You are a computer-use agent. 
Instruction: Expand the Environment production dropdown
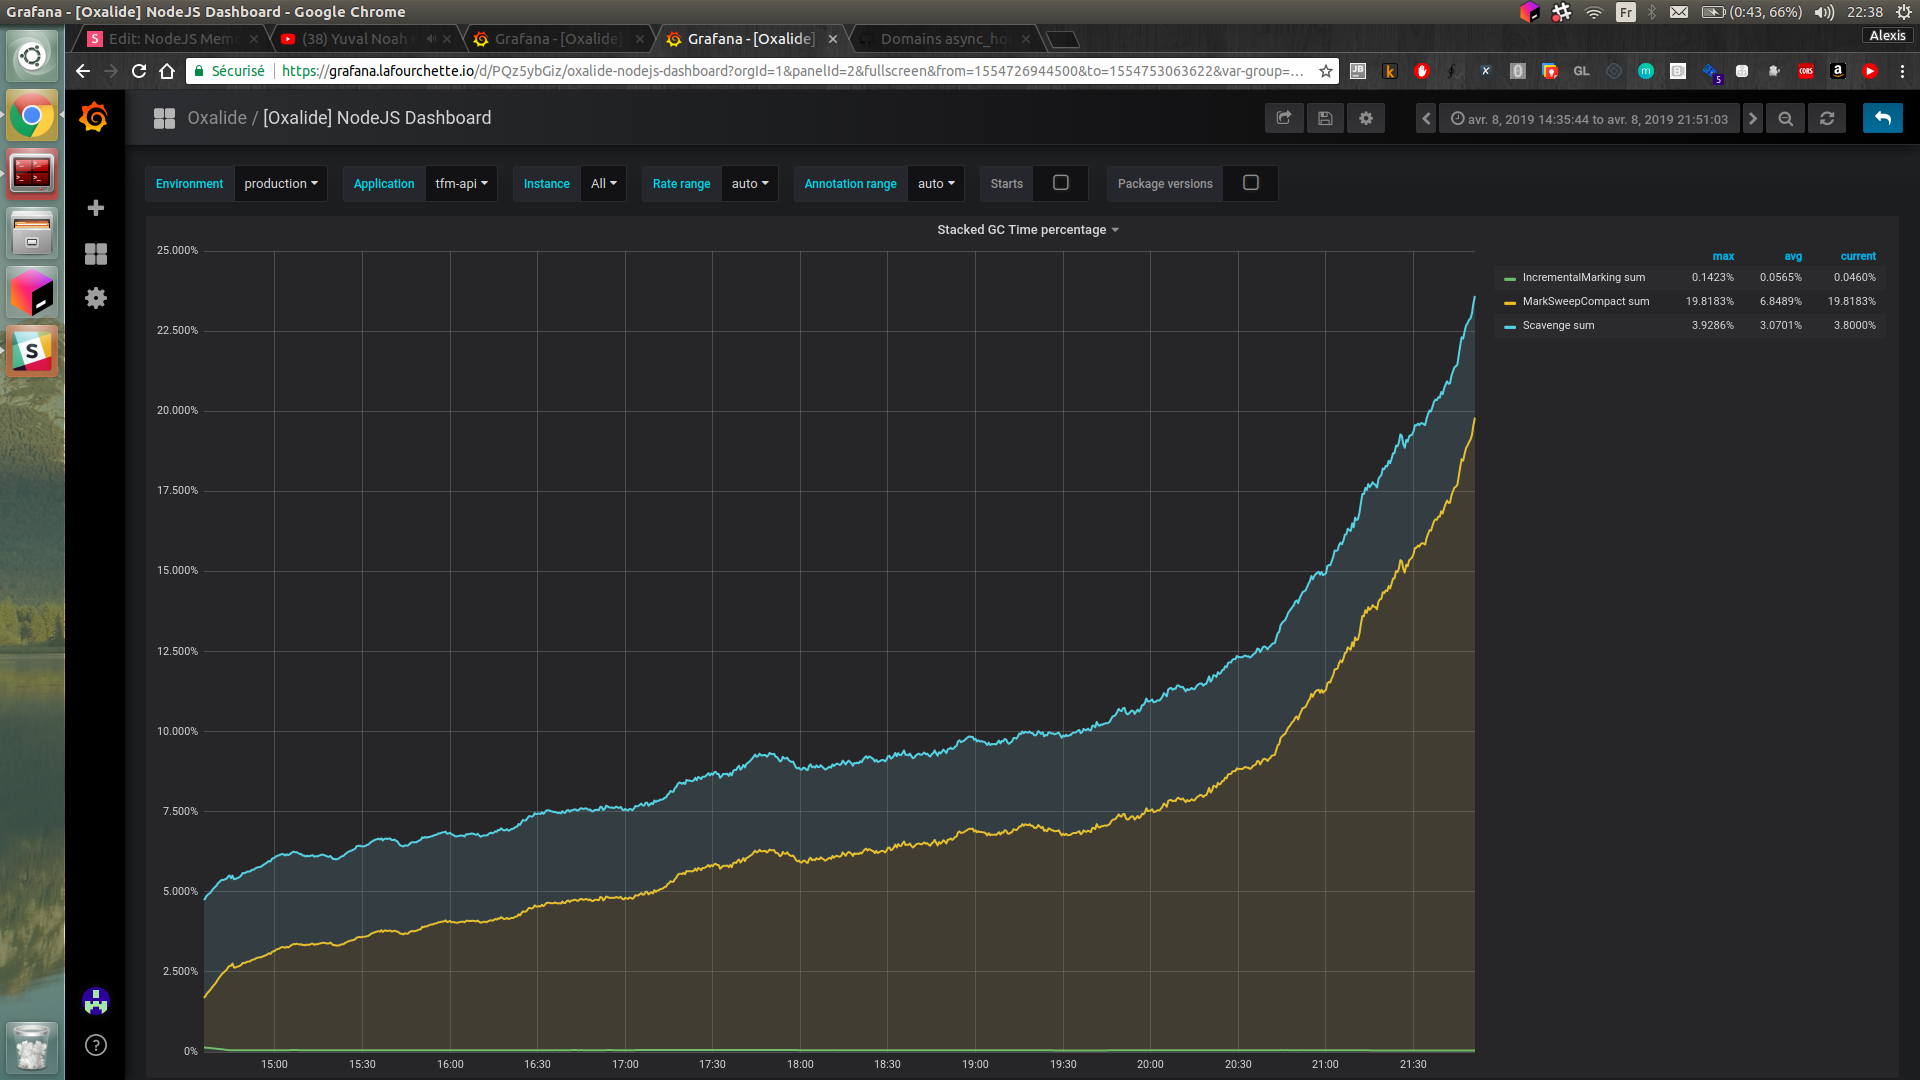coord(280,184)
